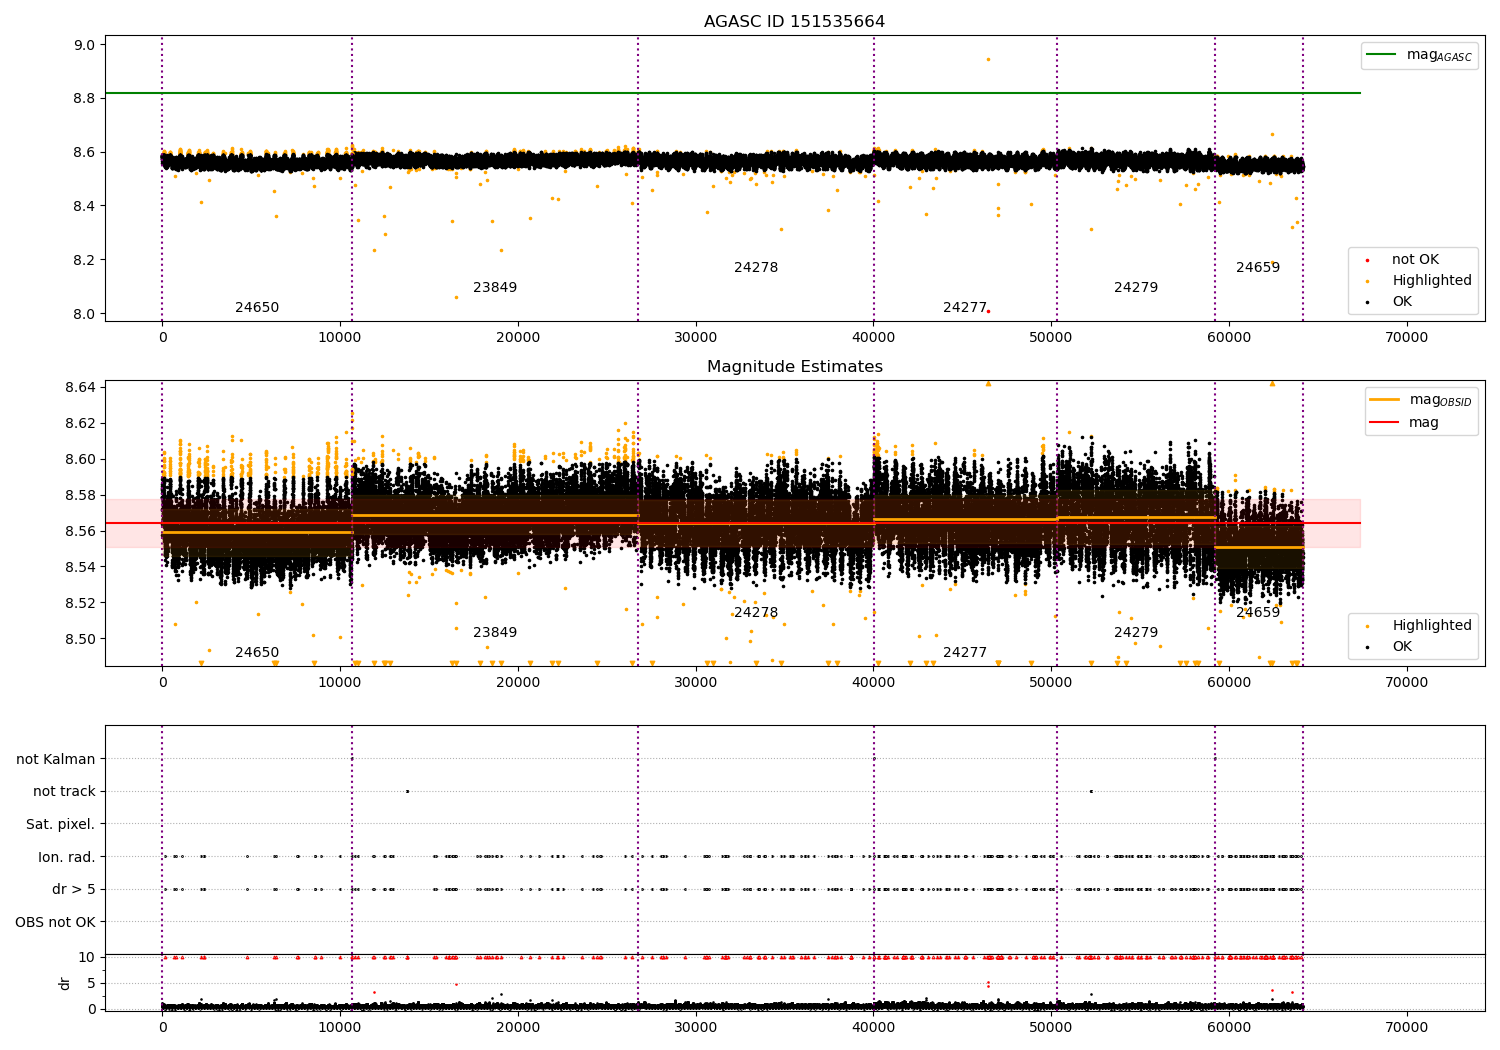1500x1050 pixels.
Task: Click the 'not track' row label
Action: coord(64,791)
